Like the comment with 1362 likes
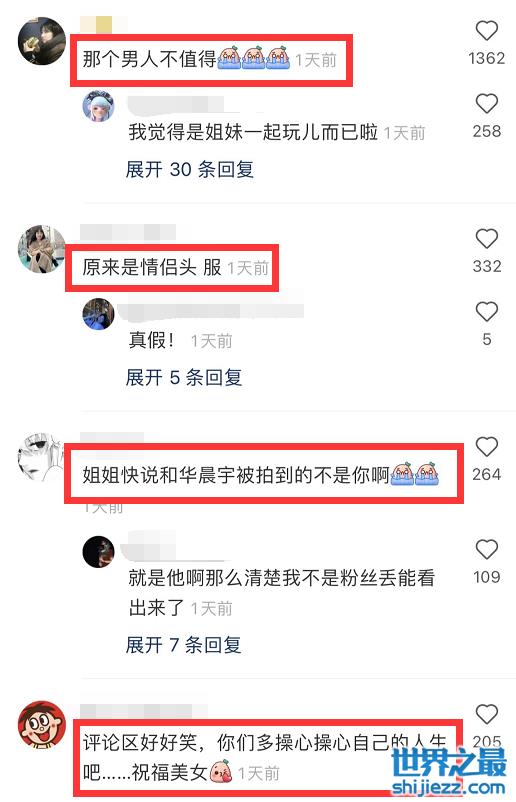Image resolution: width=516 pixels, height=802 pixels. [486, 31]
